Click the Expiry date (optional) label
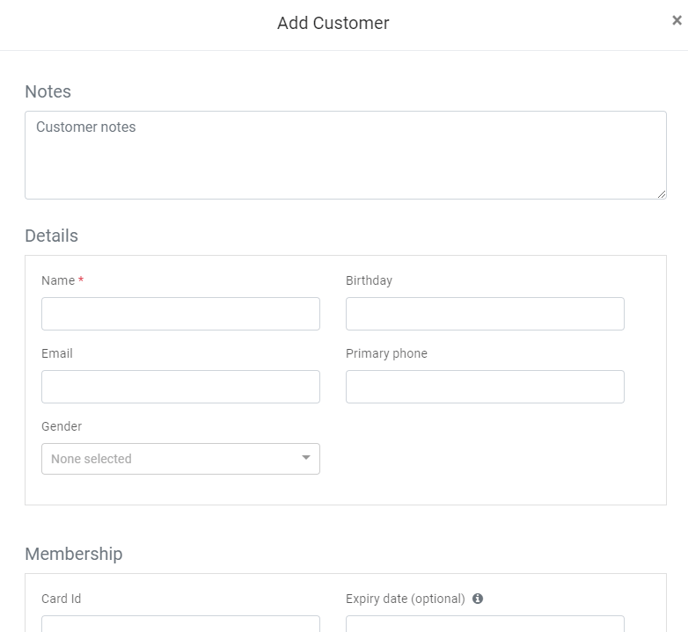 405,599
